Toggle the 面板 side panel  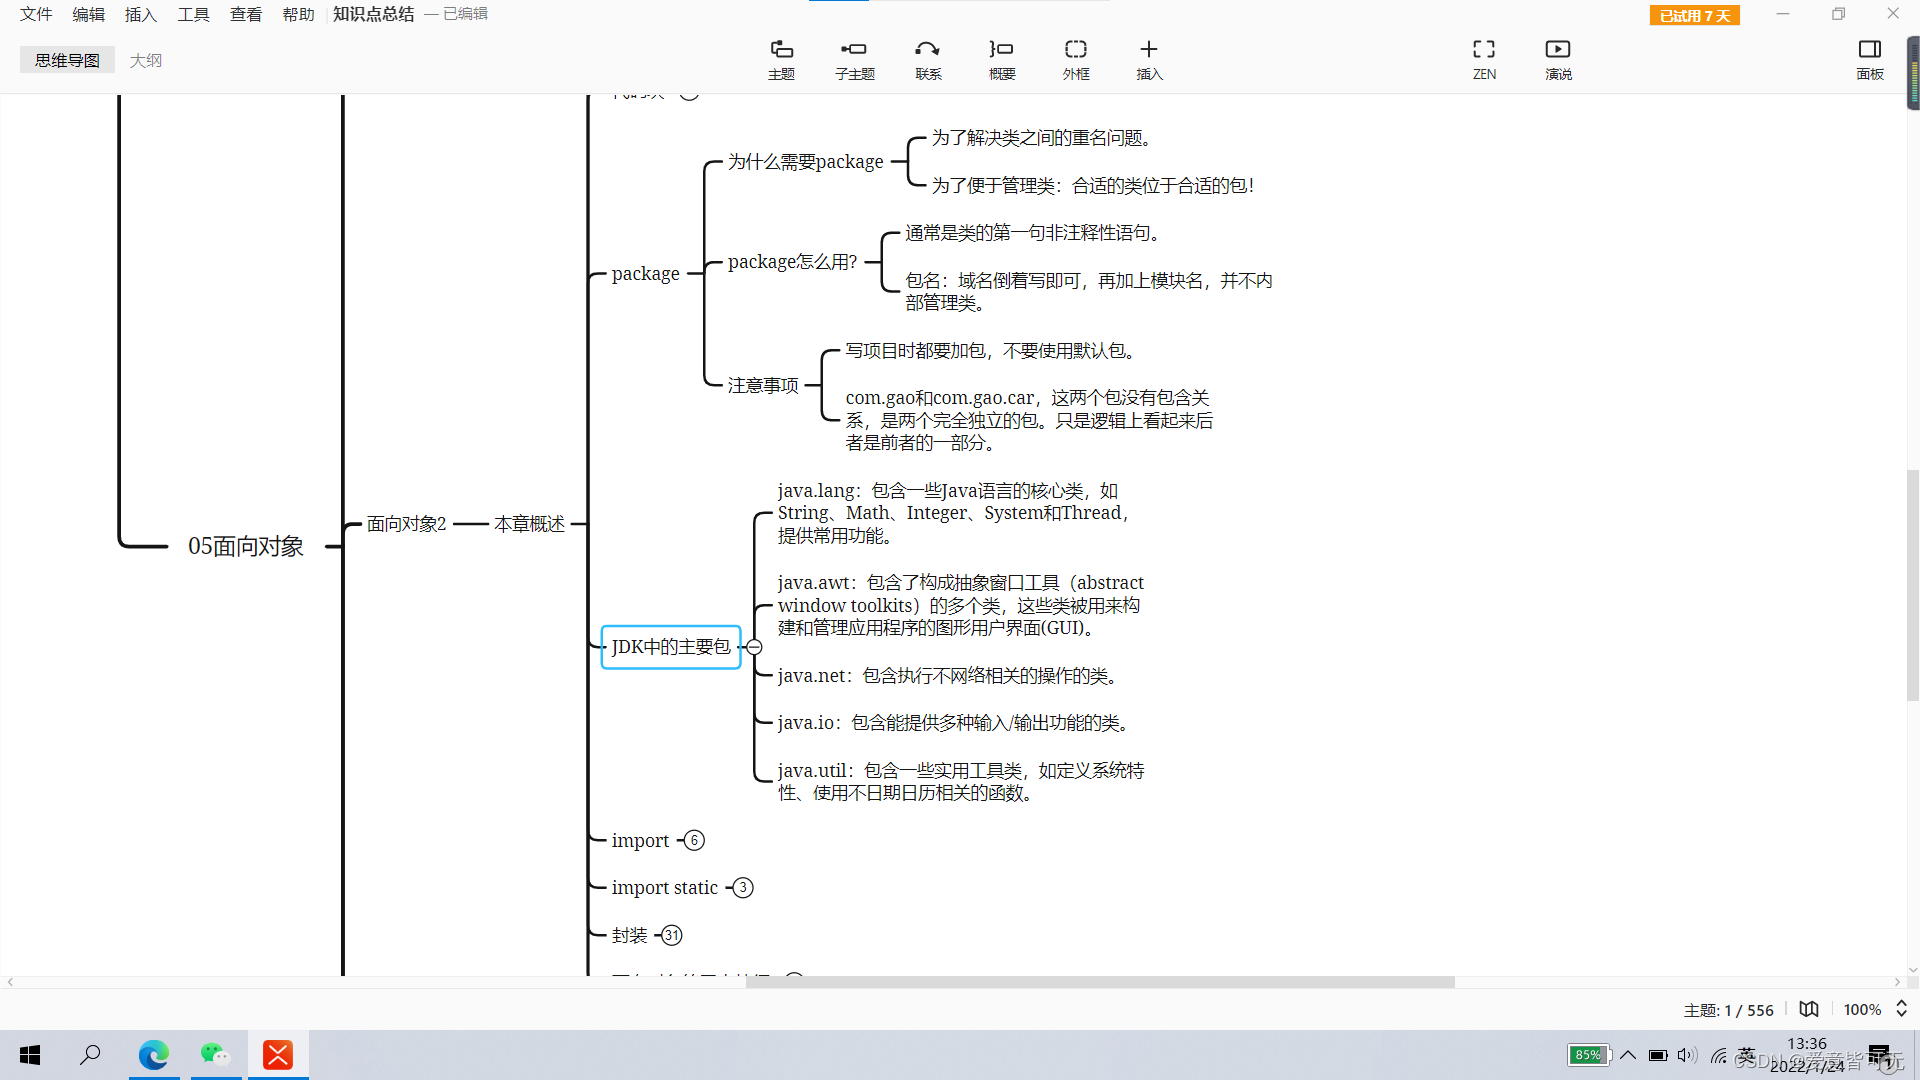click(1870, 59)
